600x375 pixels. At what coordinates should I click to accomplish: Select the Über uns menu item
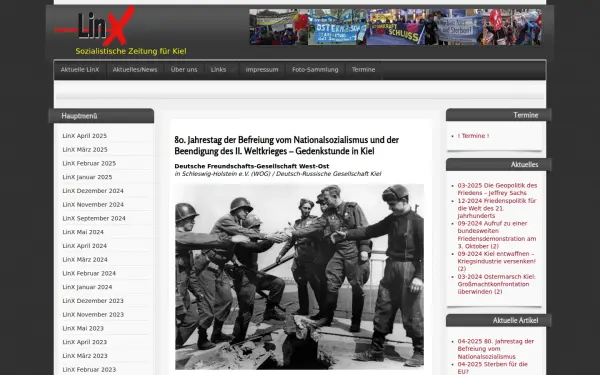pos(184,70)
